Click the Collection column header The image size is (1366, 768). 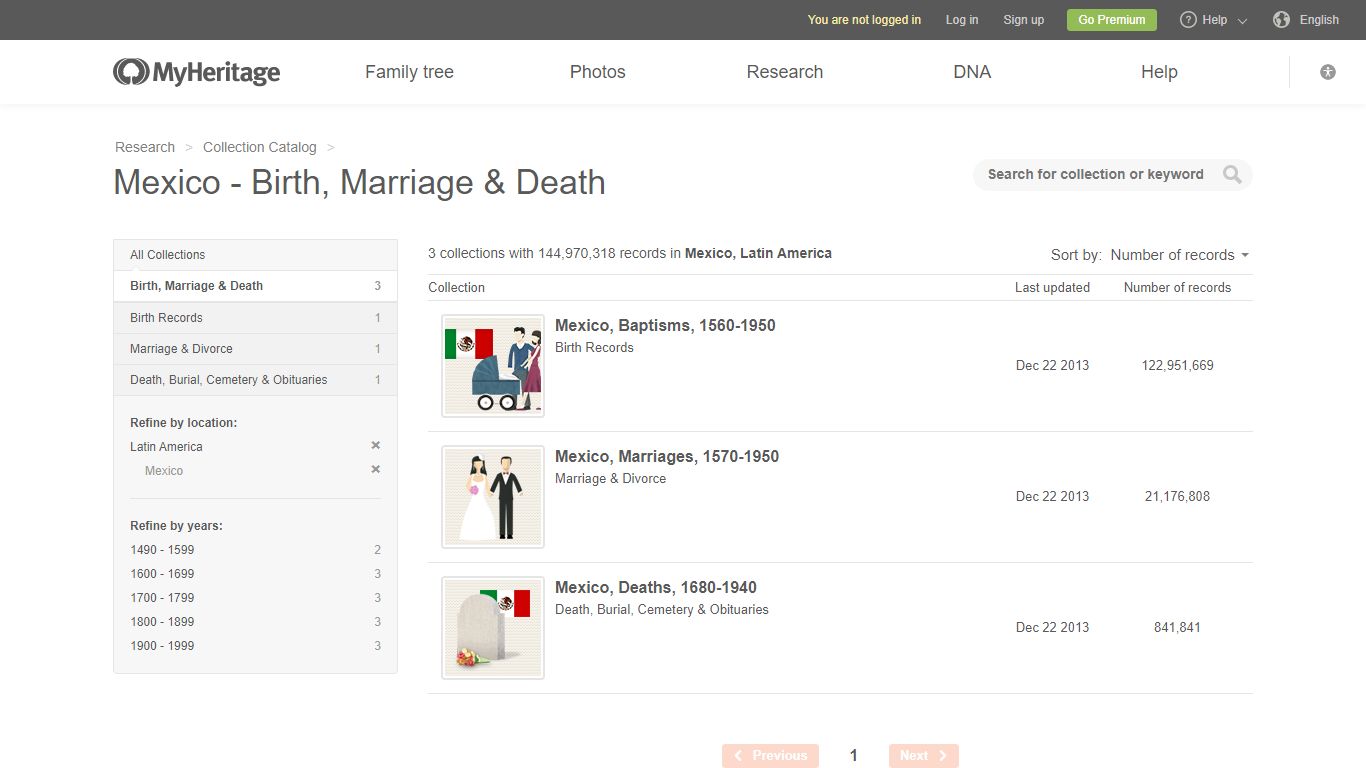coord(456,287)
